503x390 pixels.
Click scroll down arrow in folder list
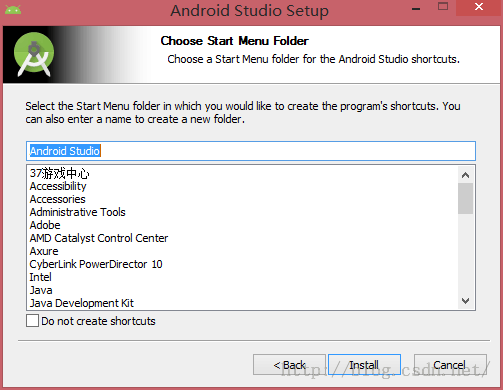pyautogui.click(x=466, y=301)
